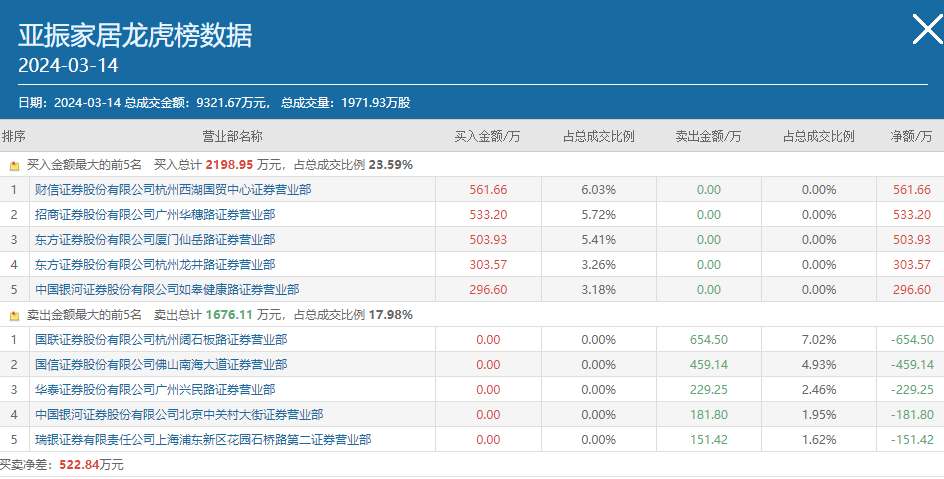The image size is (944, 479).
Task: Open 招商证券广州华穗路证券营业部 link
Action: point(155,215)
